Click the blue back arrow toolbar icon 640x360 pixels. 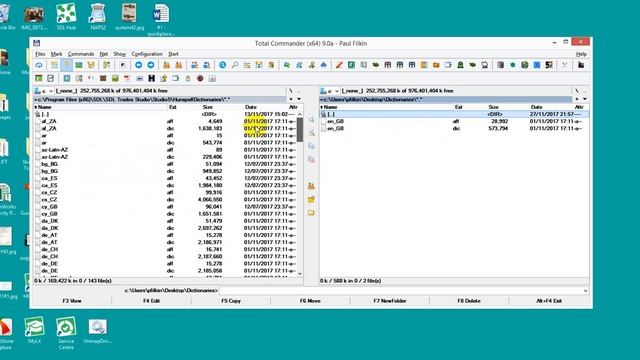(138, 65)
